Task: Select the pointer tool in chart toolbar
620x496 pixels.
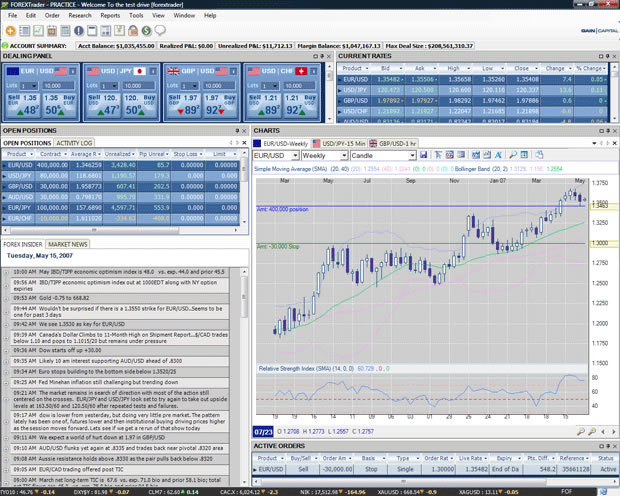Action: [x=438, y=155]
